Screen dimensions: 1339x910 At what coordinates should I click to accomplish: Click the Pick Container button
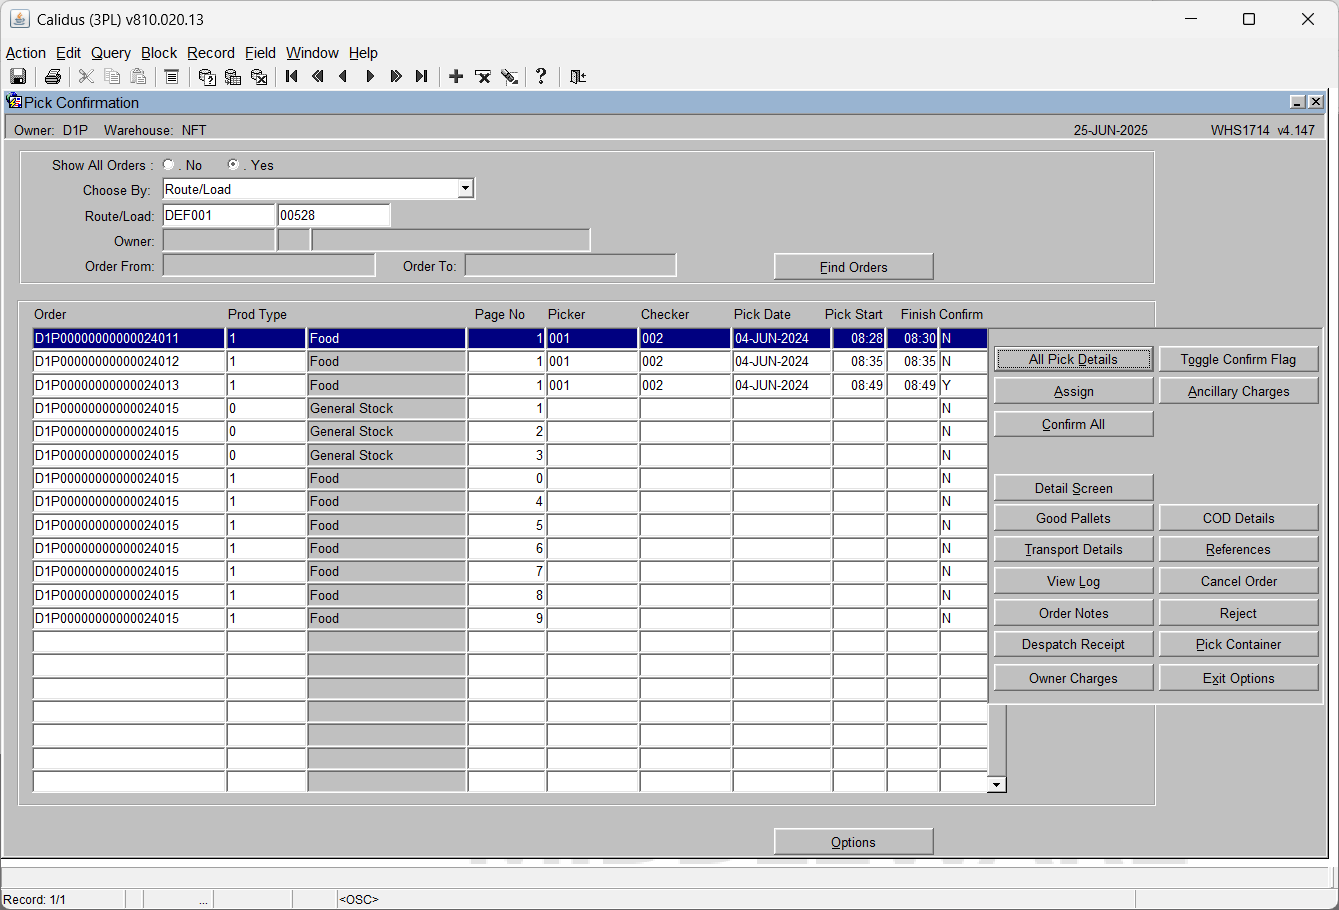pos(1238,645)
